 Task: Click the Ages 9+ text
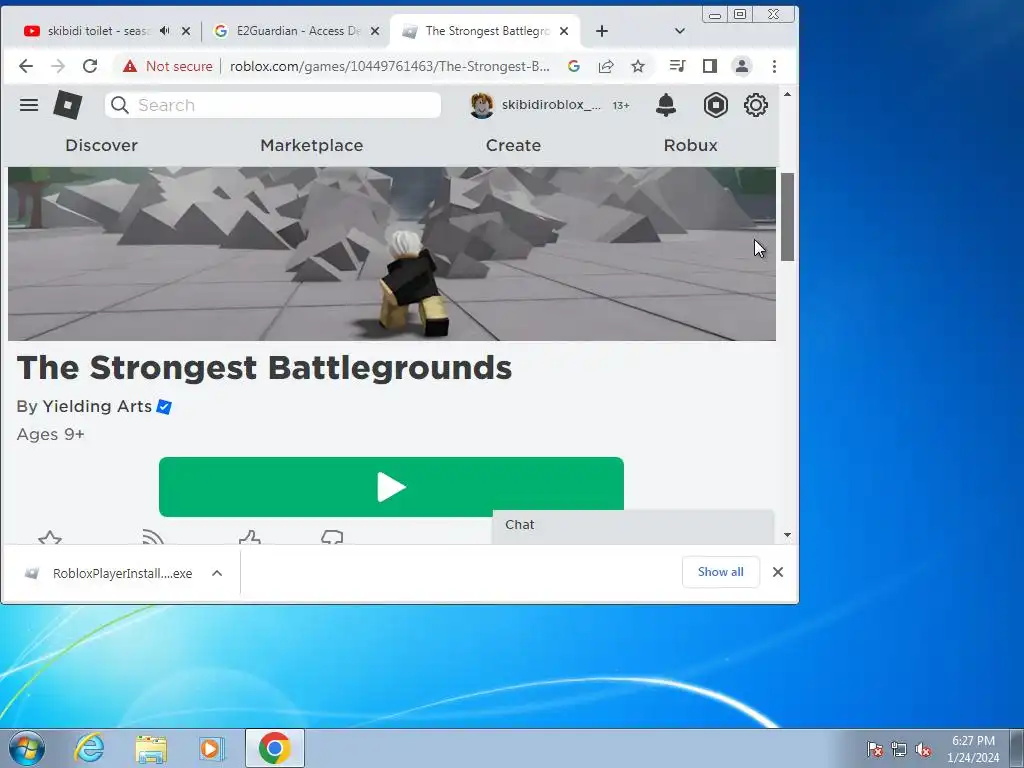[x=50, y=434]
